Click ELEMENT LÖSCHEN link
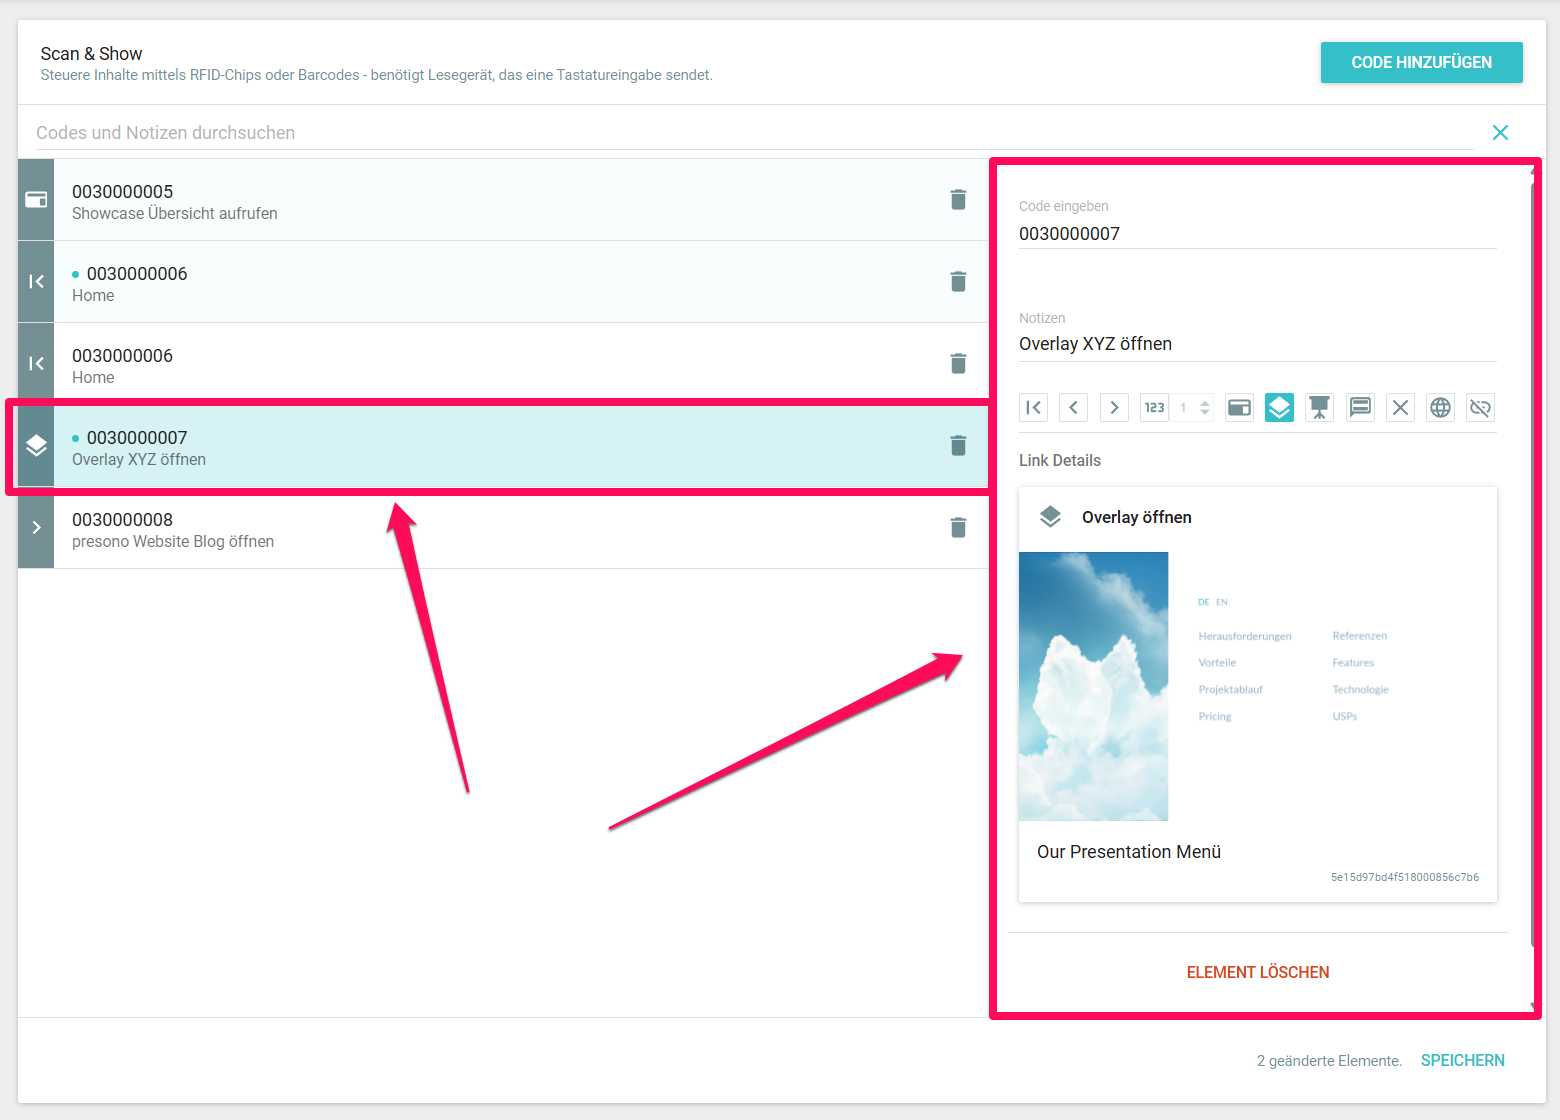 (1257, 972)
